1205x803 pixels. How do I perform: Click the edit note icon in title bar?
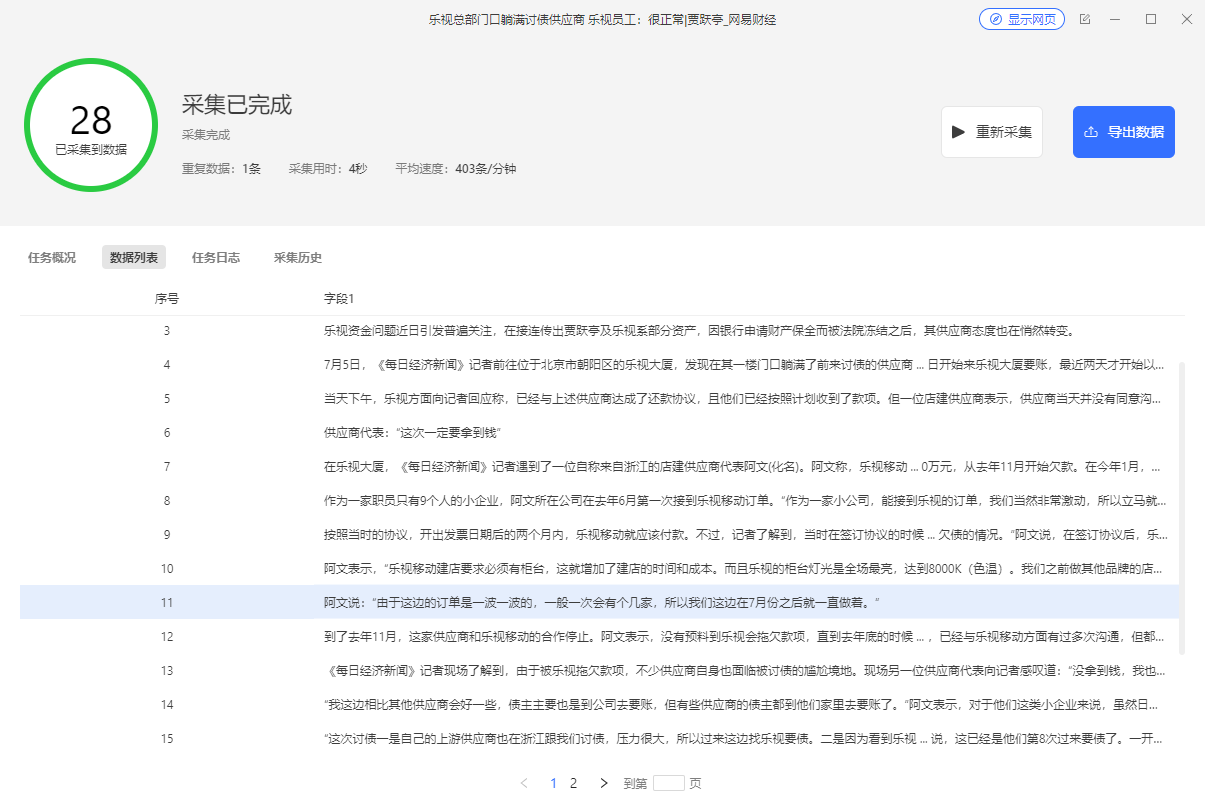1085,19
